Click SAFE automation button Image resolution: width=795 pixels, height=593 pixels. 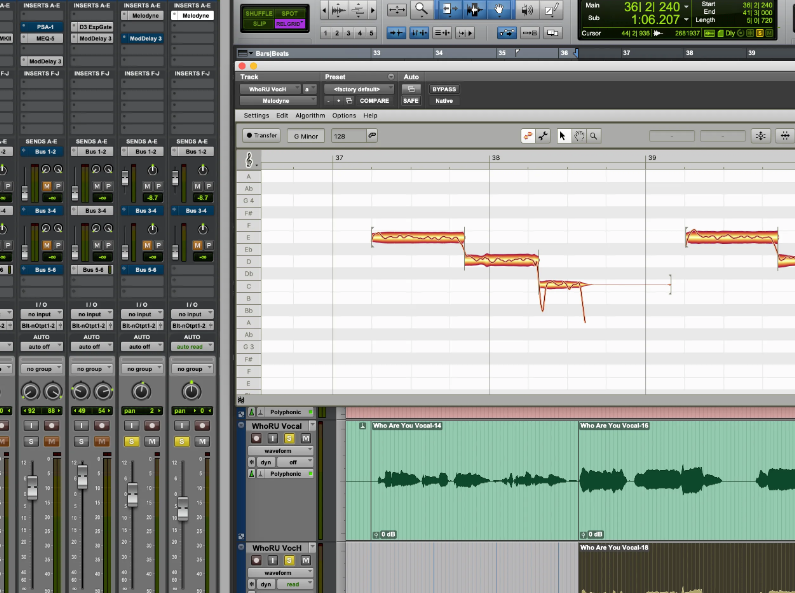[x=411, y=101]
